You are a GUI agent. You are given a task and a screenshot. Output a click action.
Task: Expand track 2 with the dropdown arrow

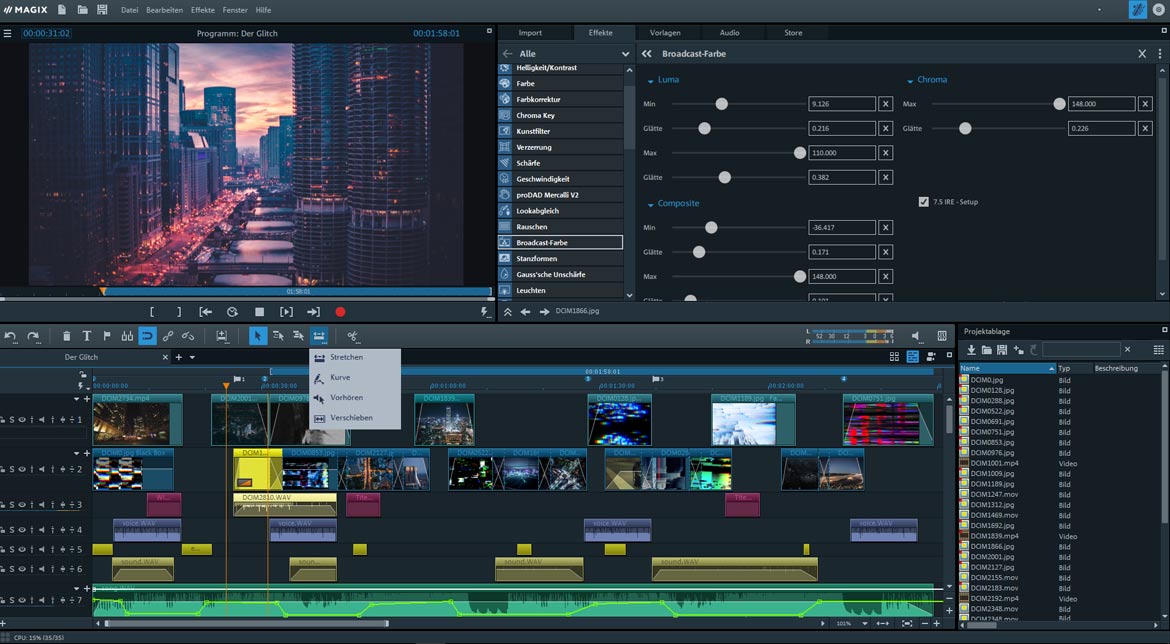click(76, 453)
